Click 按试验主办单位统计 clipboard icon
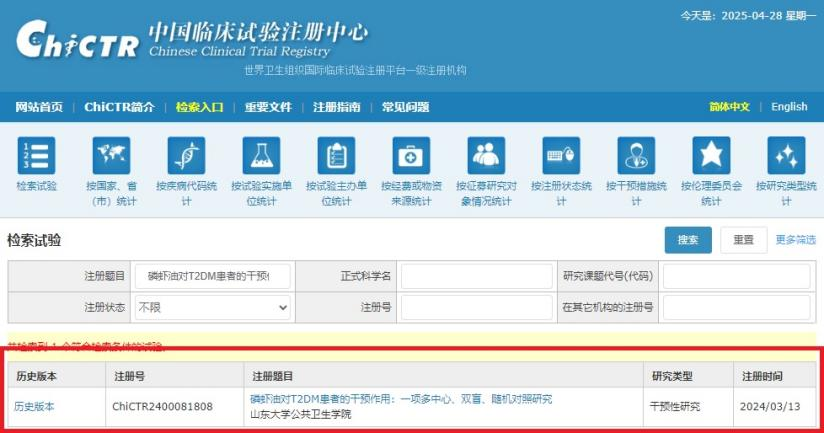 click(336, 156)
